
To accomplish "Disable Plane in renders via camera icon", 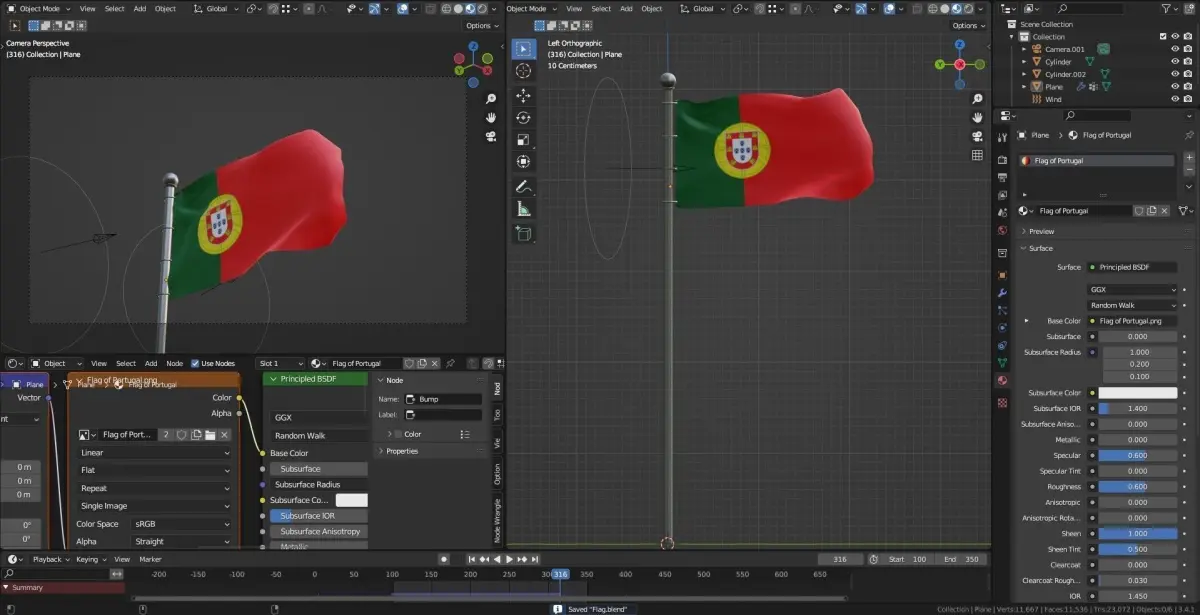I will [1189, 87].
